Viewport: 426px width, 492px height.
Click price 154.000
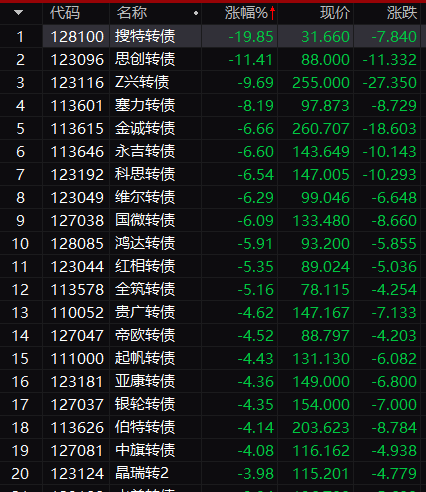tap(321, 405)
